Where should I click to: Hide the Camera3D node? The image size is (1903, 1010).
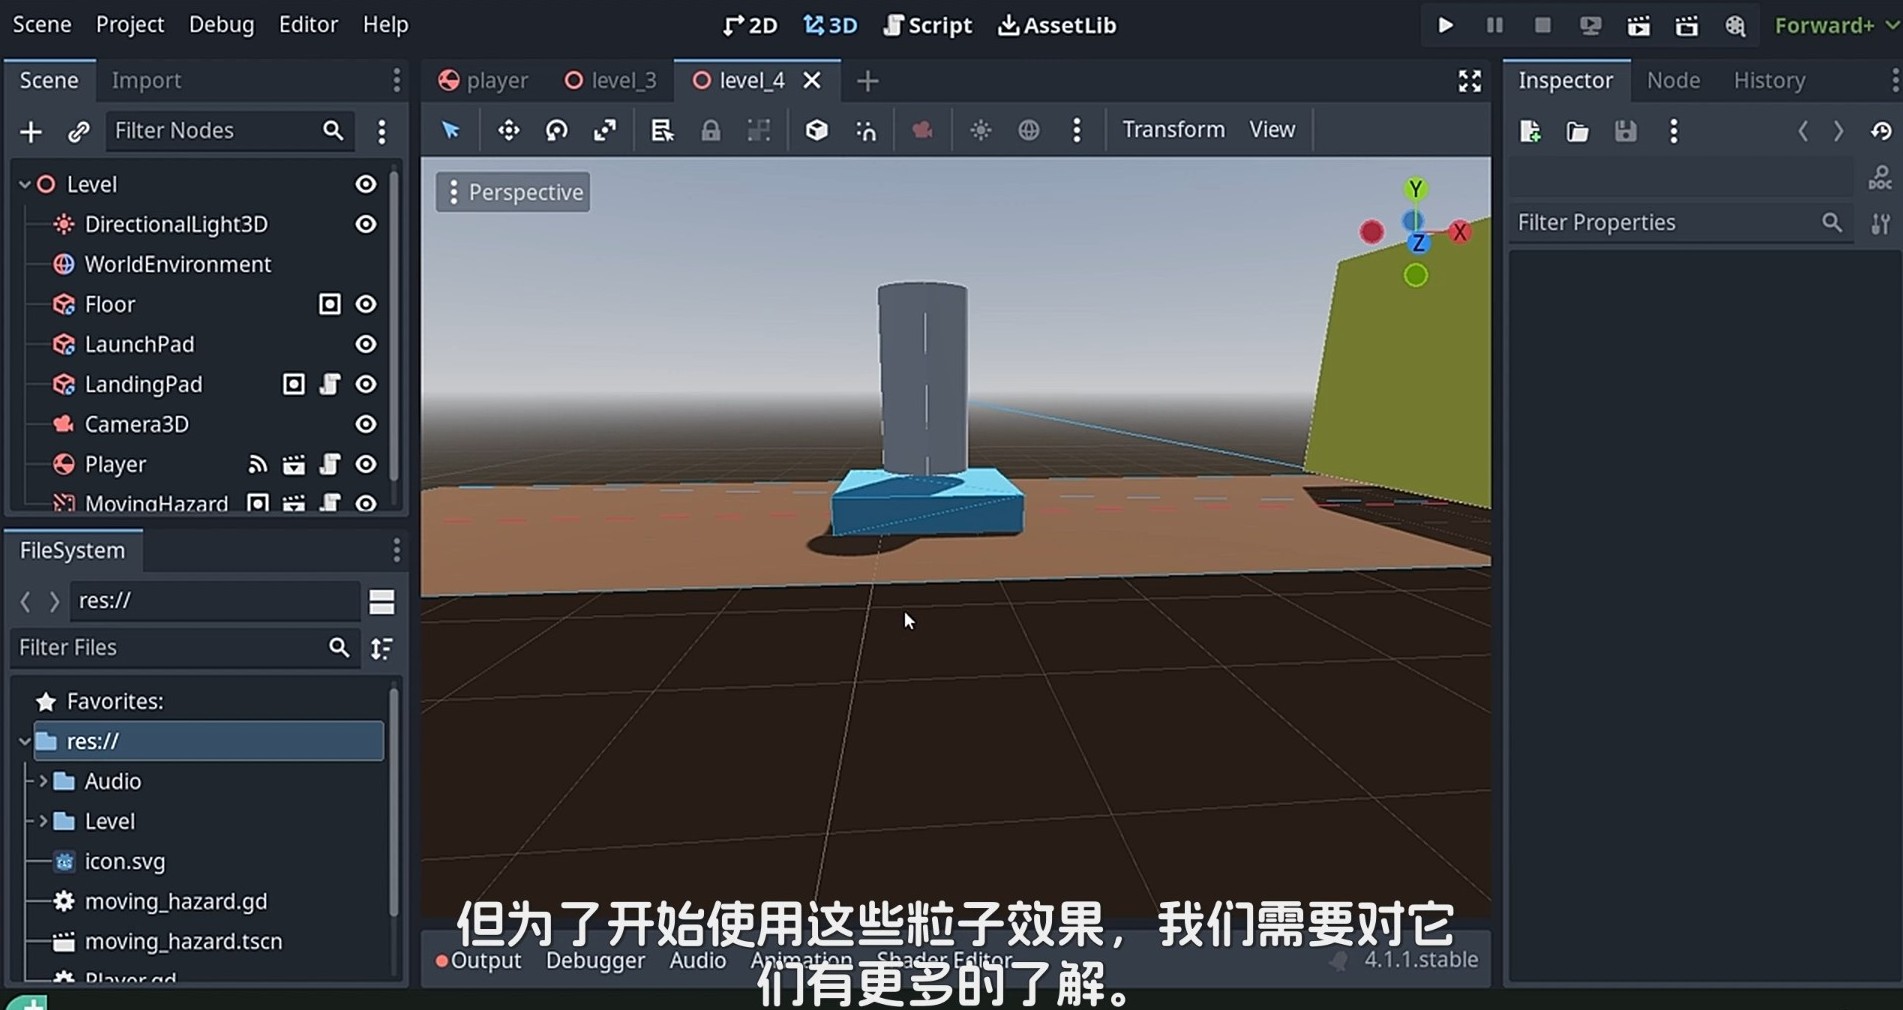click(x=366, y=424)
